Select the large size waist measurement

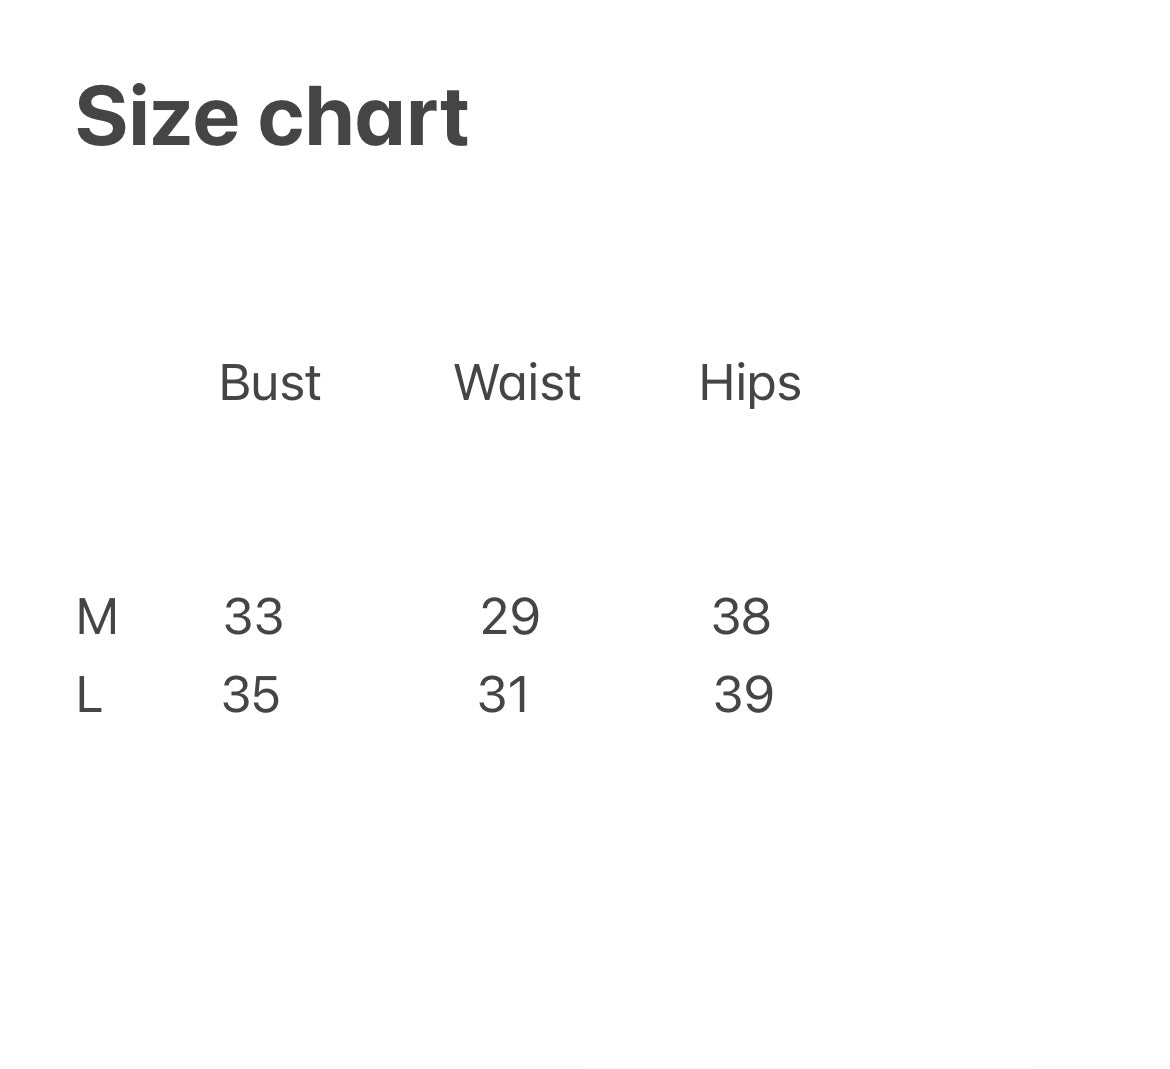[x=504, y=695]
